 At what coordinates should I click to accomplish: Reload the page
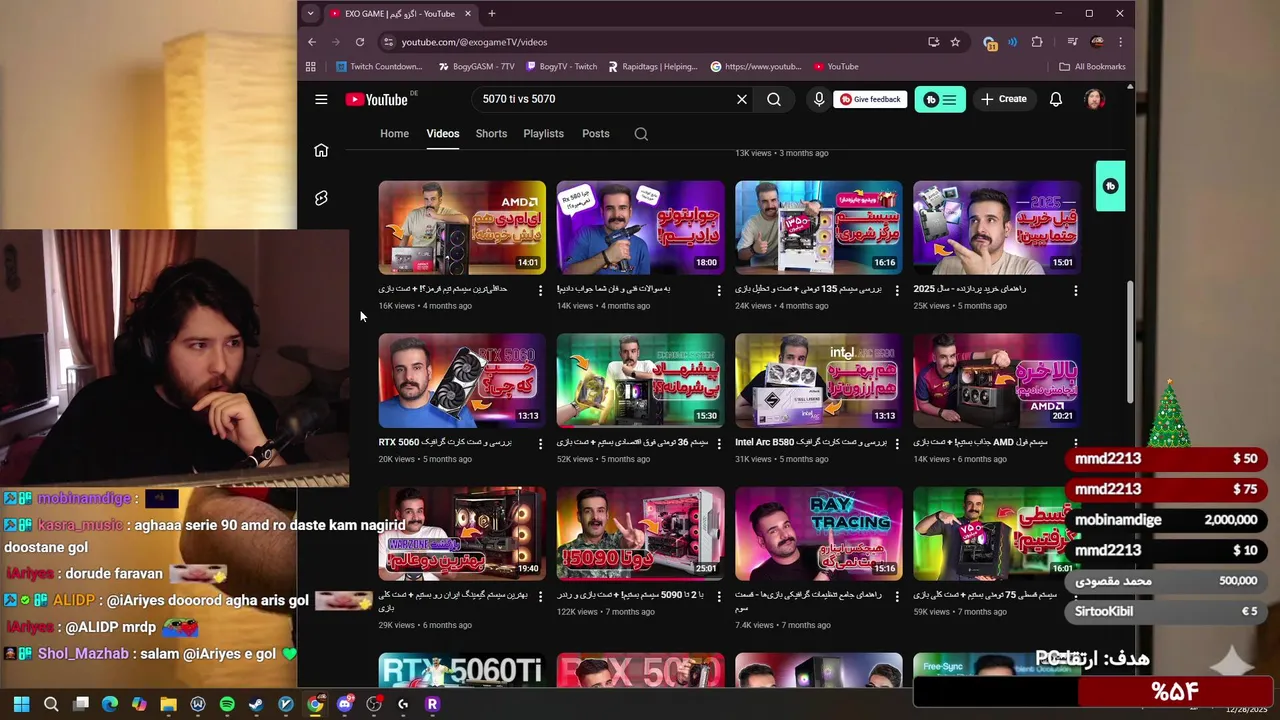[x=360, y=42]
